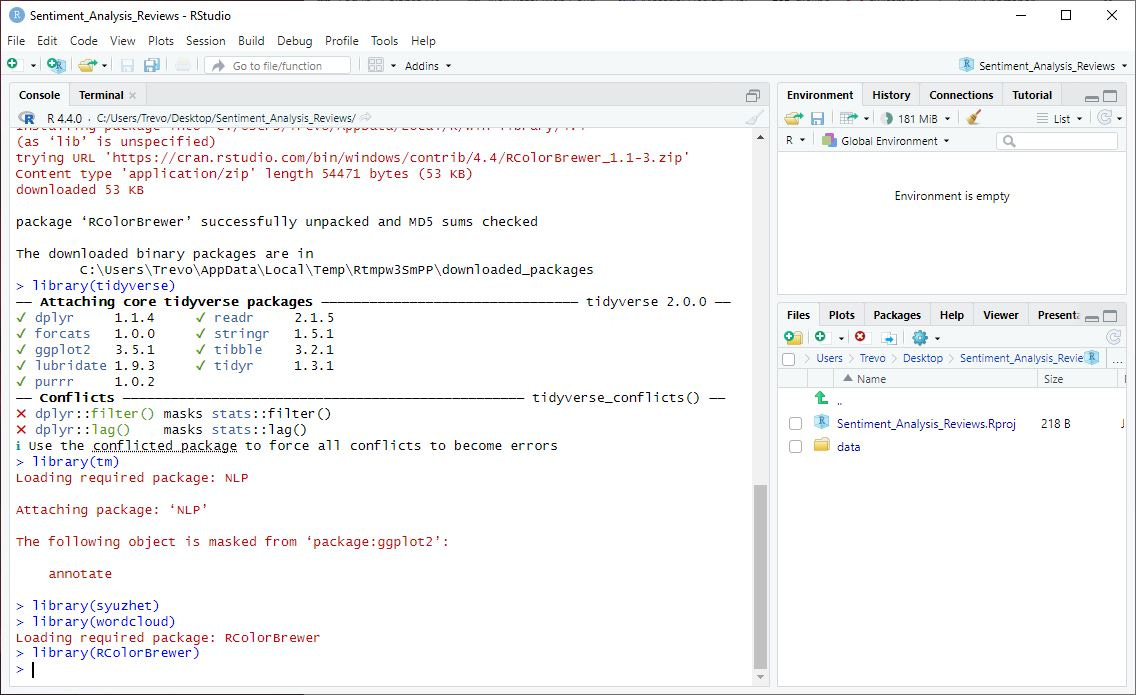Click the create new project icon
The width and height of the screenshot is (1136, 695).
(x=56, y=65)
